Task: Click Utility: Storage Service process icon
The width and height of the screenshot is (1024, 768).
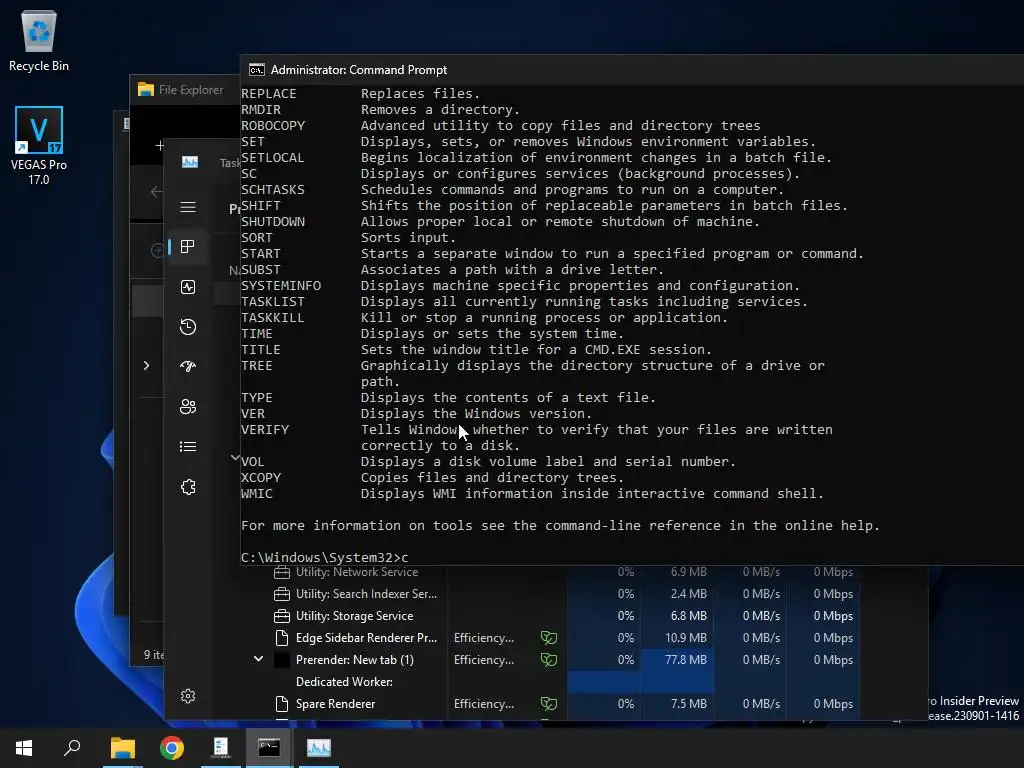Action: pyautogui.click(x=281, y=616)
